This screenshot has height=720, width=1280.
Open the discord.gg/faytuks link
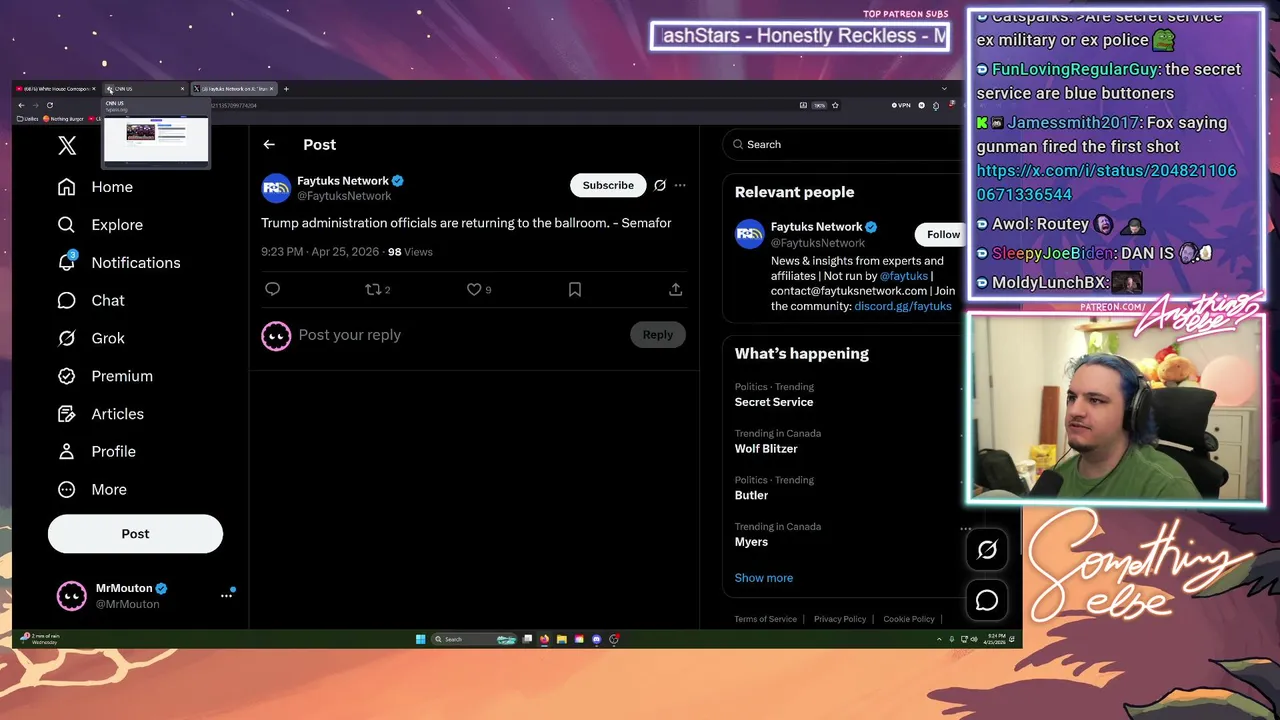(x=903, y=306)
